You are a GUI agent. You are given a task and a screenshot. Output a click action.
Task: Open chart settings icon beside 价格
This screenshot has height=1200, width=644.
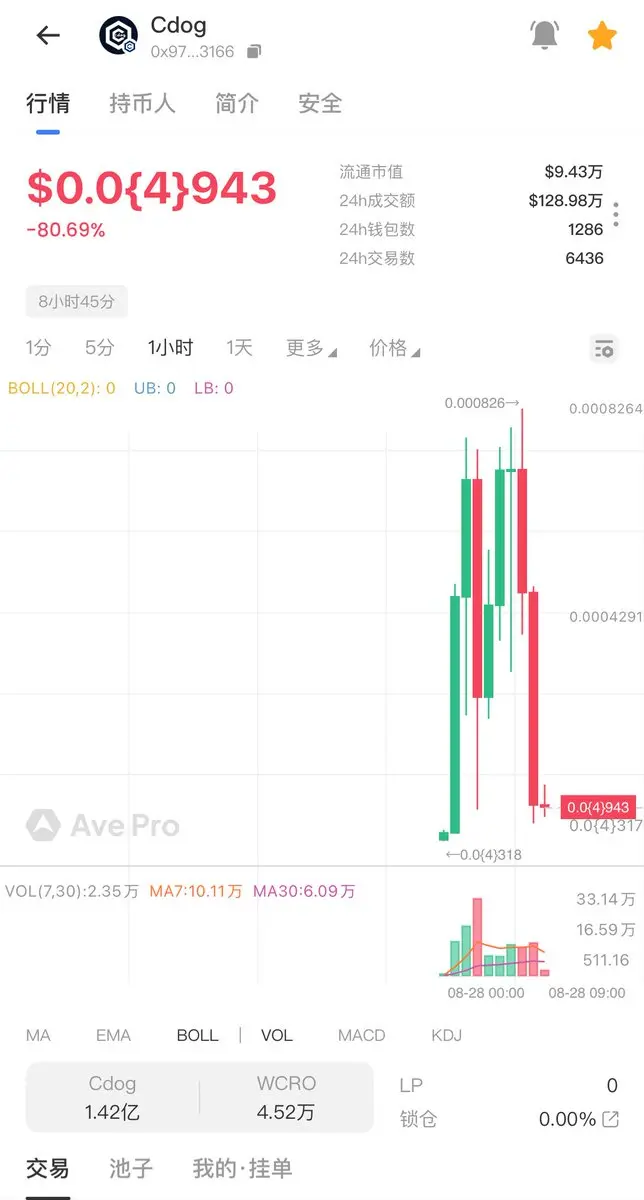click(x=604, y=349)
